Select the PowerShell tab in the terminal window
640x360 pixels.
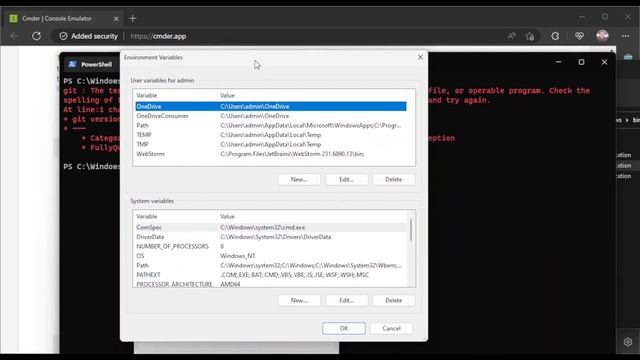[x=91, y=64]
